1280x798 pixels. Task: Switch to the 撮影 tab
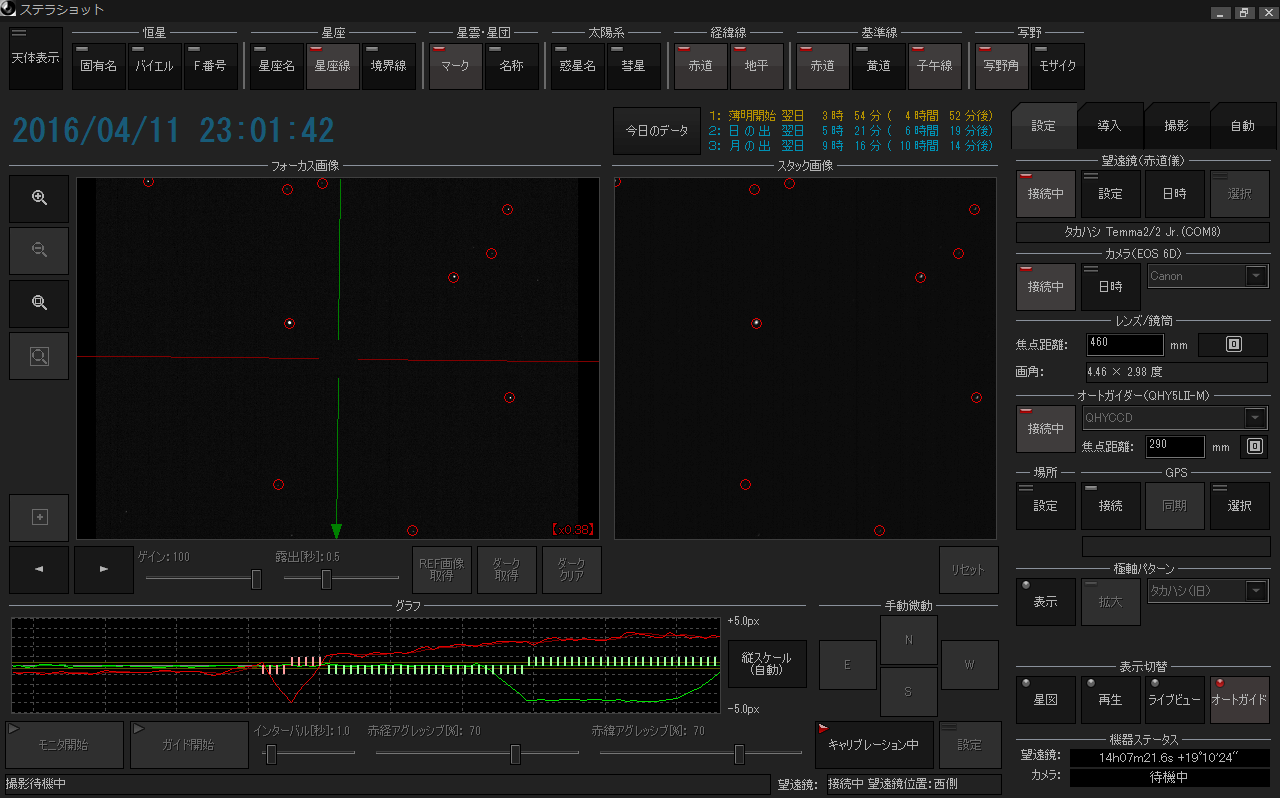[1176, 126]
